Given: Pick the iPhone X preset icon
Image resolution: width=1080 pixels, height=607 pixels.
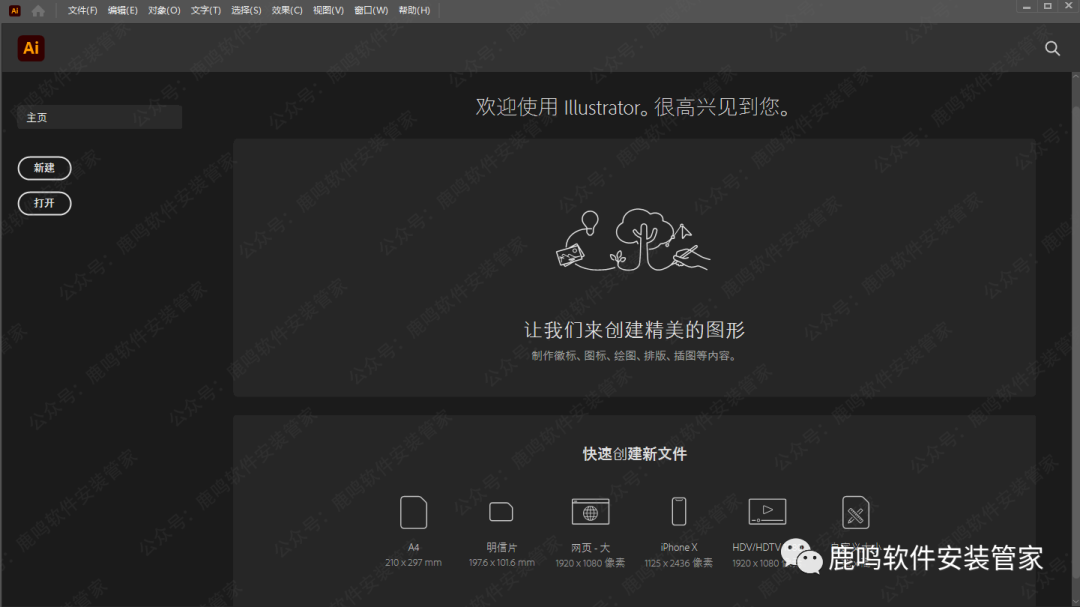Looking at the screenshot, I should pyautogui.click(x=678, y=512).
